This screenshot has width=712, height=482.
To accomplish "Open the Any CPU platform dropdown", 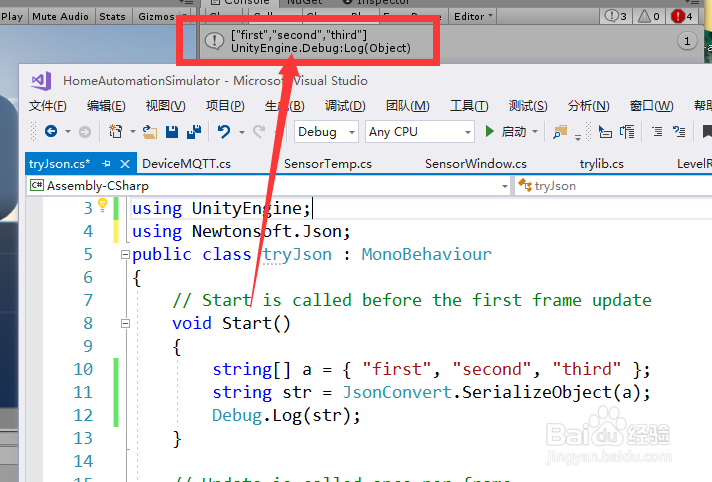I will coord(420,132).
